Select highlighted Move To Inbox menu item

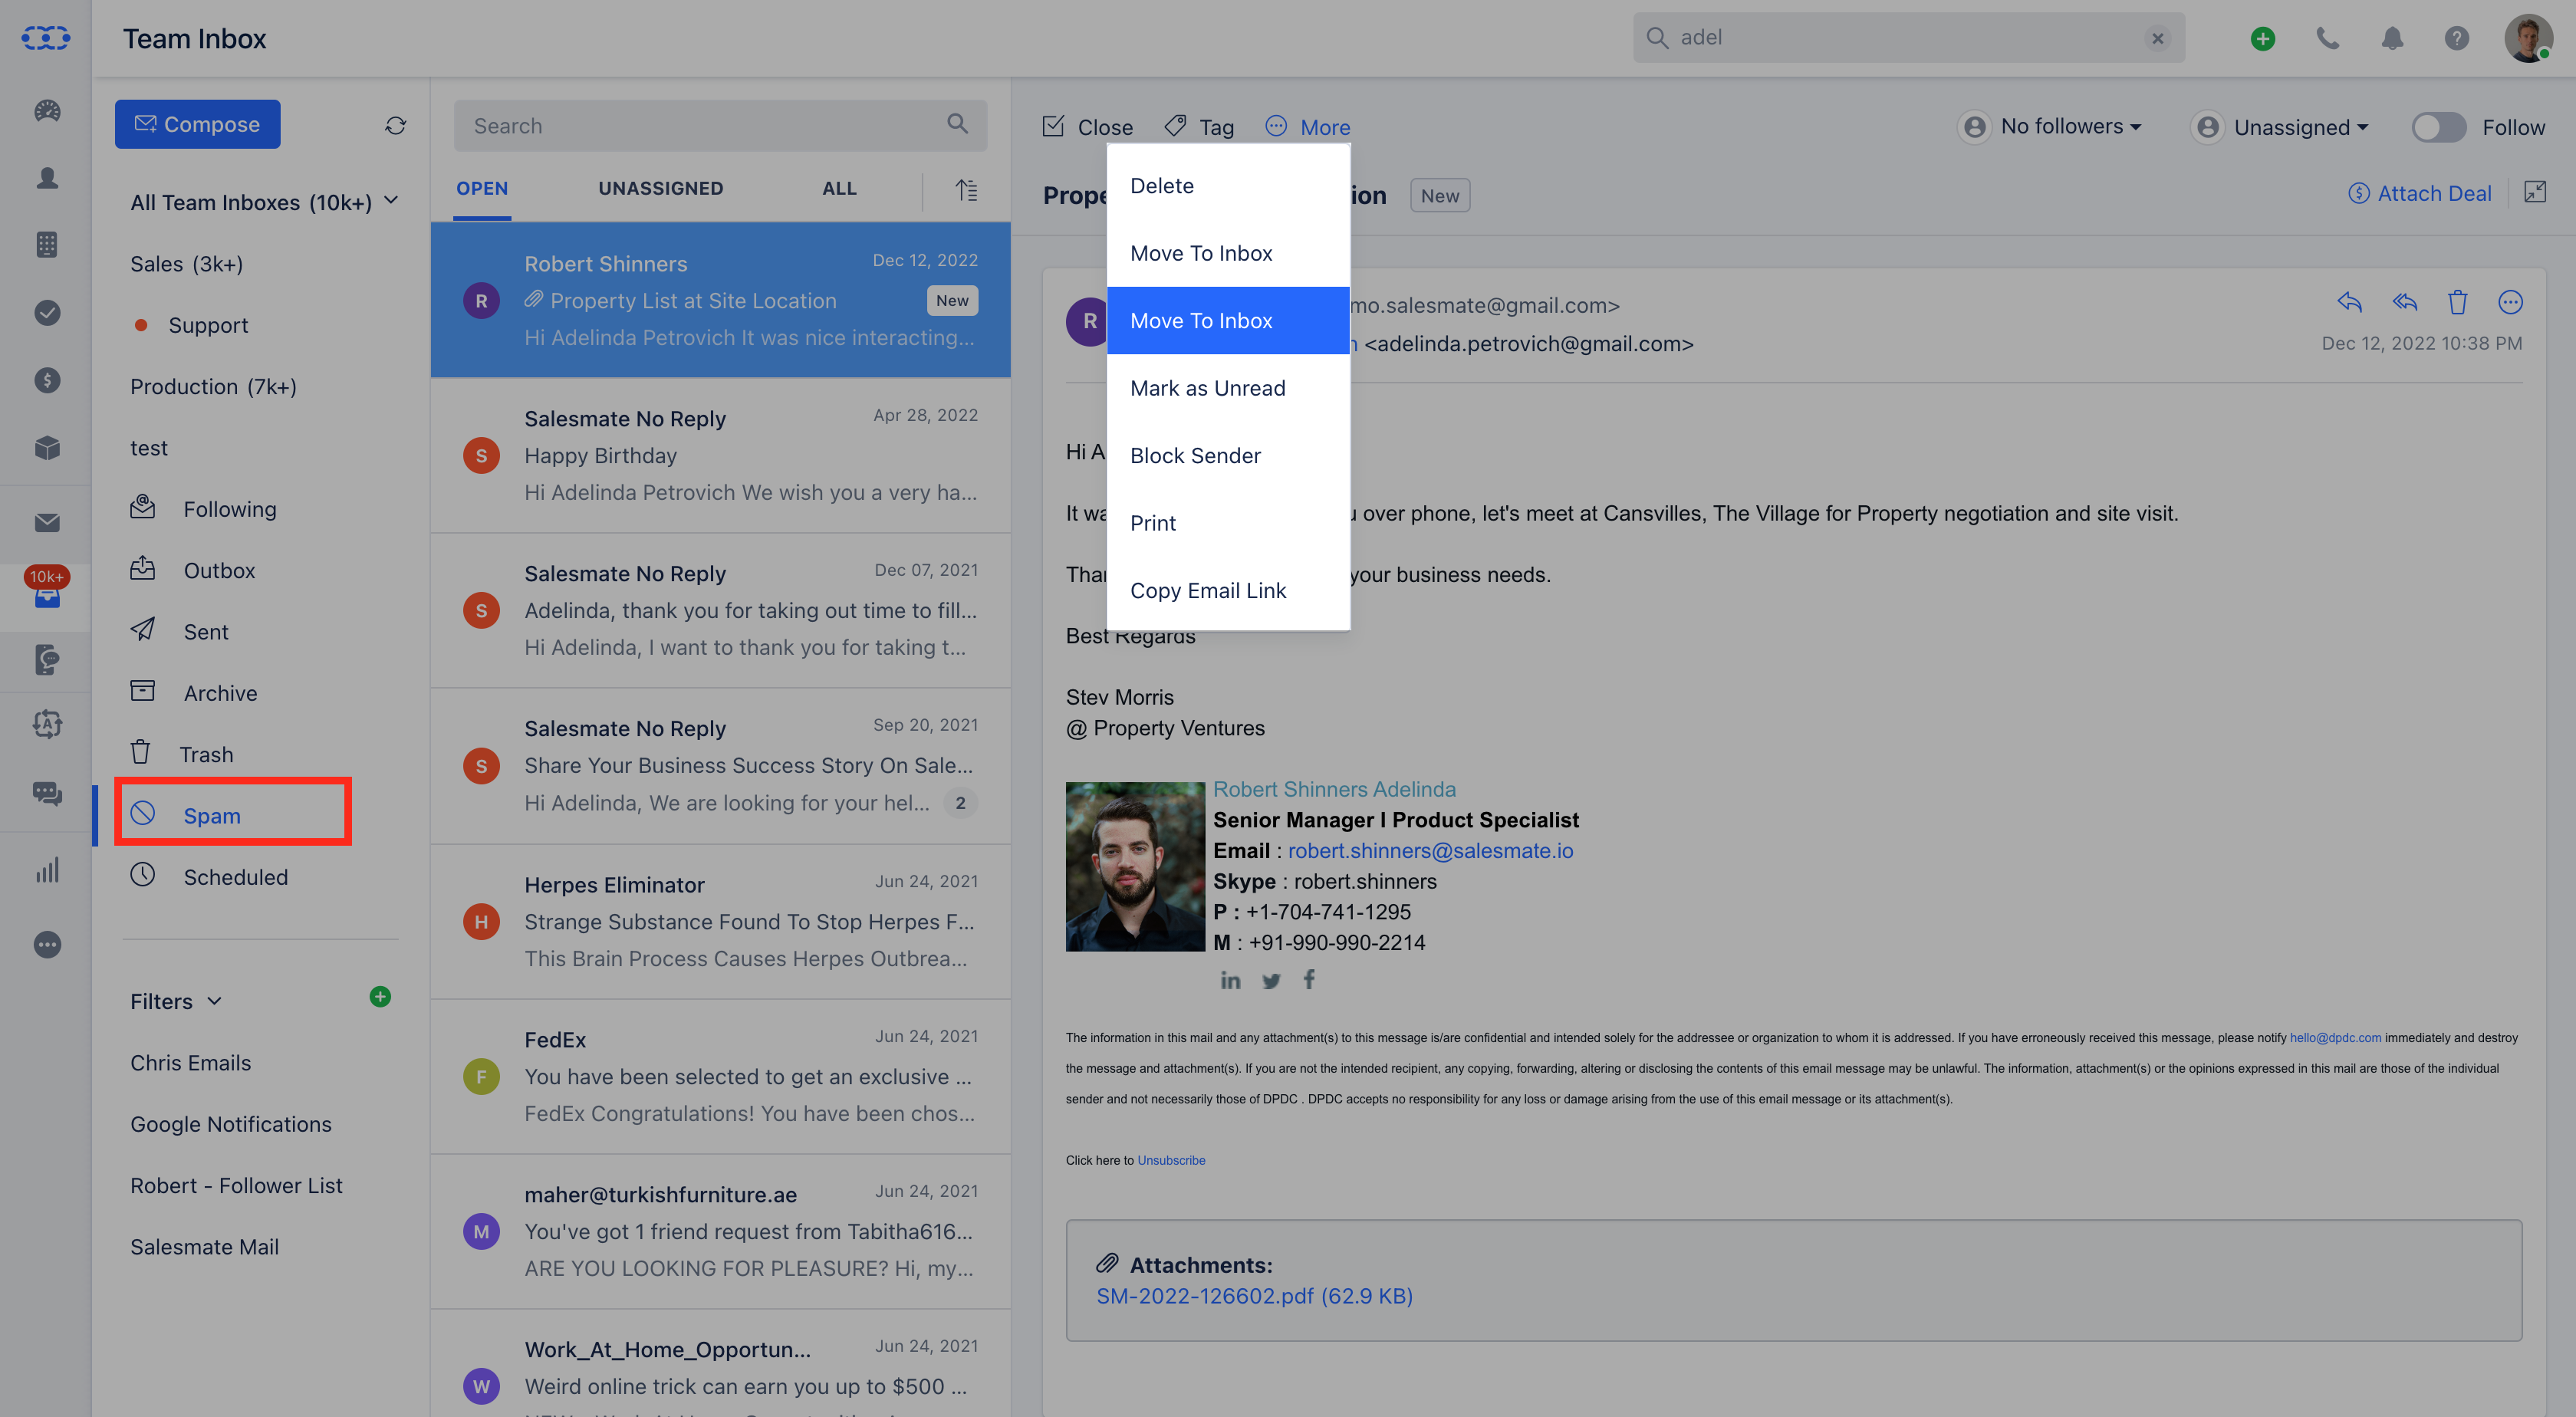(1228, 321)
